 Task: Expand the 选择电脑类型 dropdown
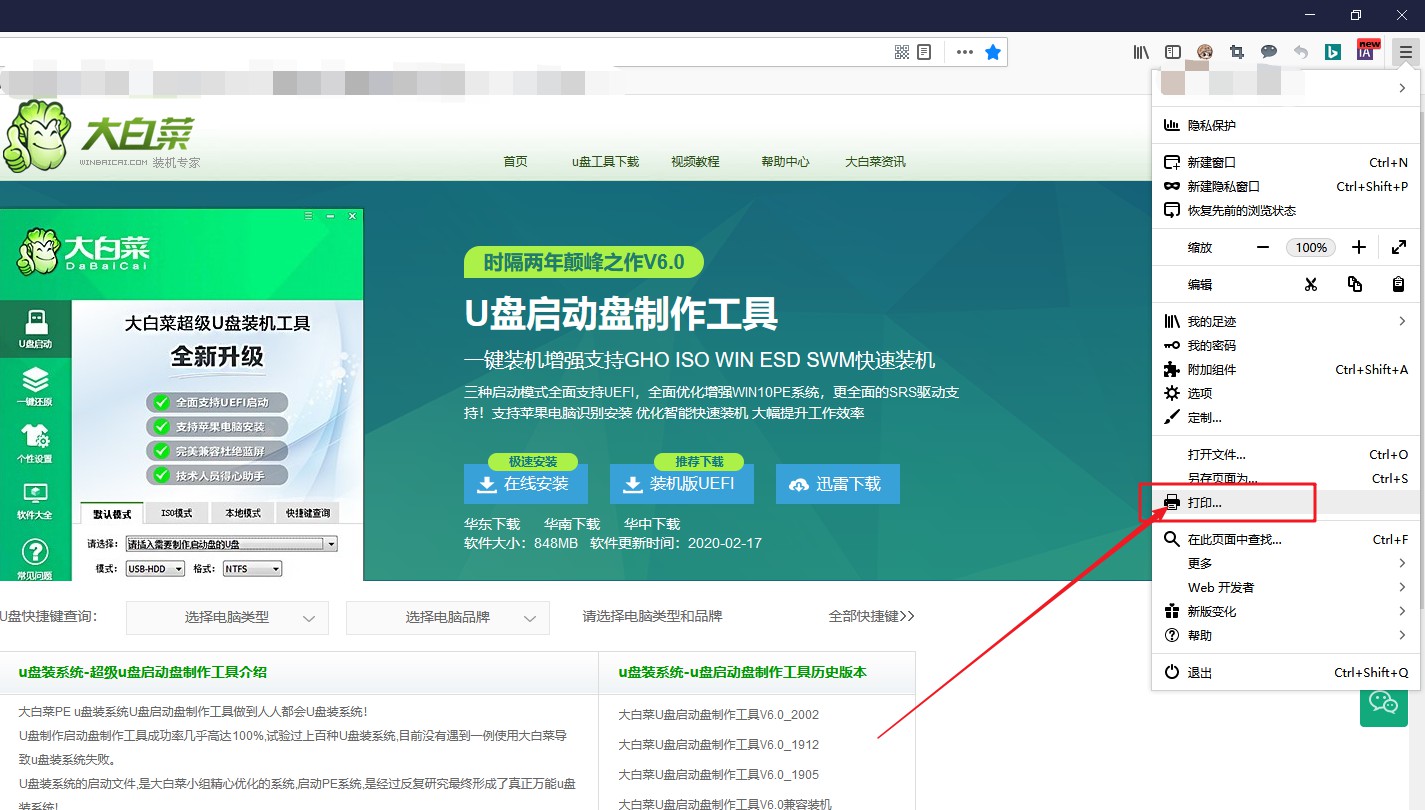point(226,618)
